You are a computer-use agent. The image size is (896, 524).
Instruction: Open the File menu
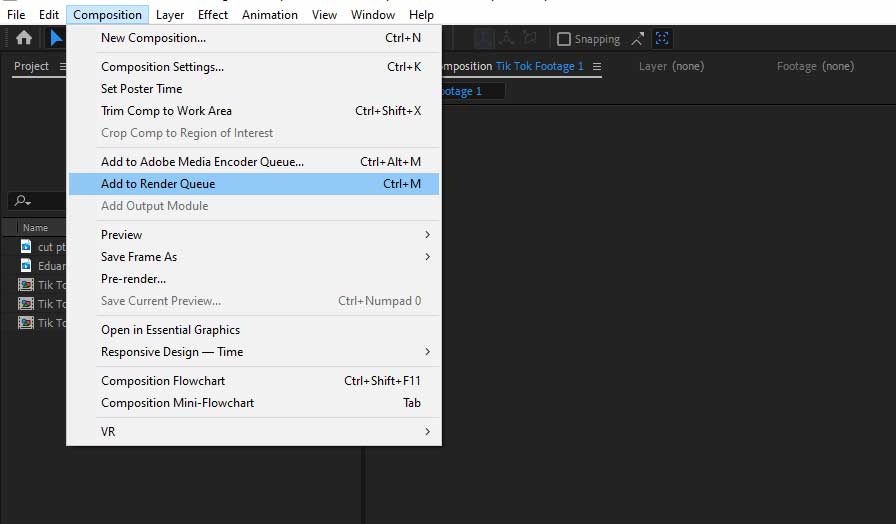point(16,15)
